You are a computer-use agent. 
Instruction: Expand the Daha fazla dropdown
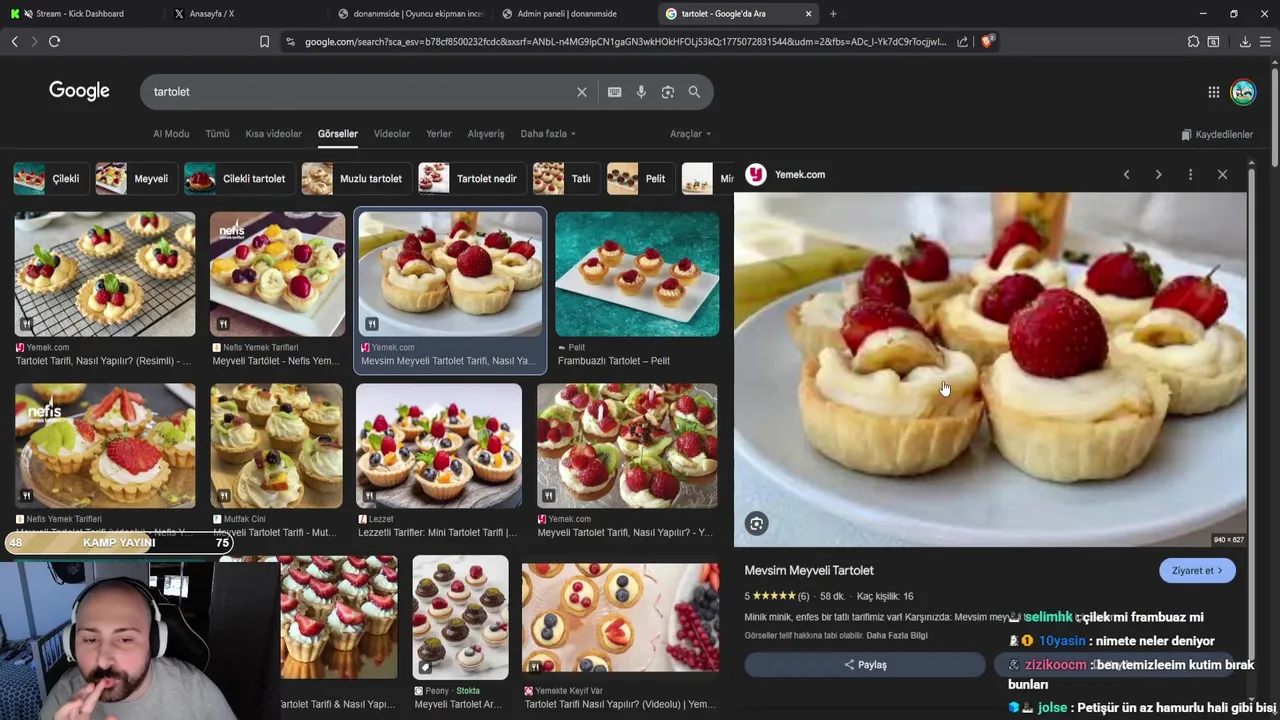tap(548, 134)
